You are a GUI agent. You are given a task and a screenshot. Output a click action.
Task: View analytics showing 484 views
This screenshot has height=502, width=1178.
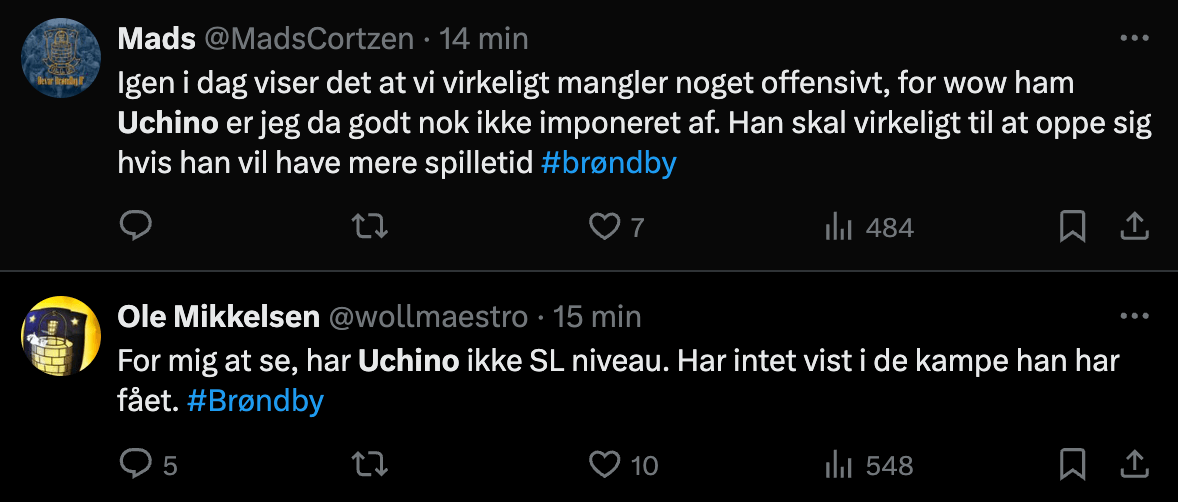click(869, 227)
